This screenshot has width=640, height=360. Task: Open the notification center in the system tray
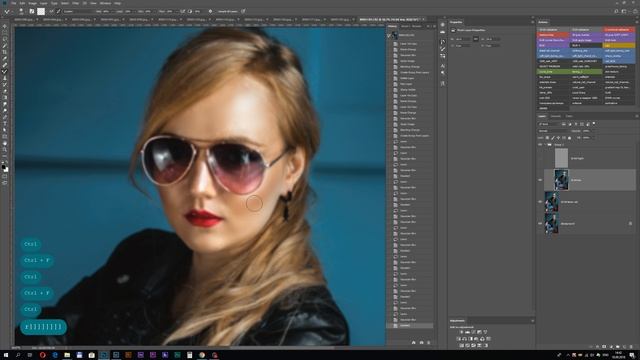pyautogui.click(x=632, y=355)
